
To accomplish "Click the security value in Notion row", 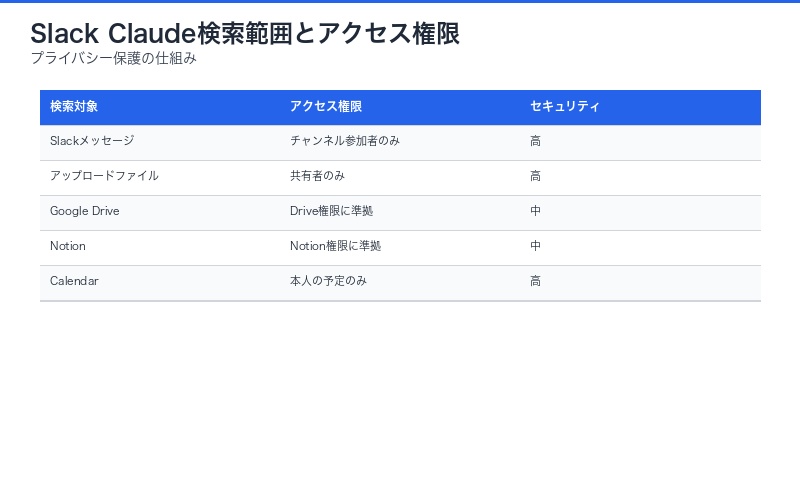I will (x=536, y=247).
